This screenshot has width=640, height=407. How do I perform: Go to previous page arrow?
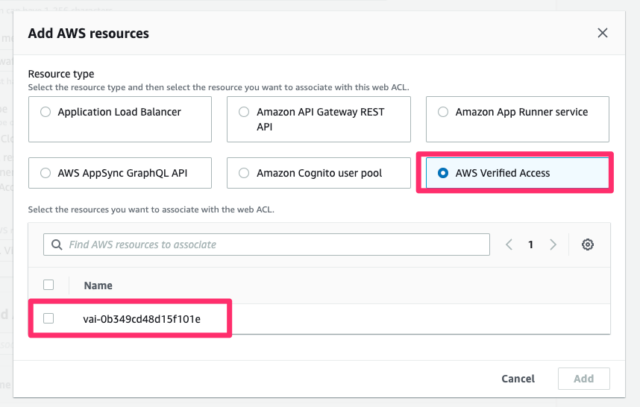(509, 245)
